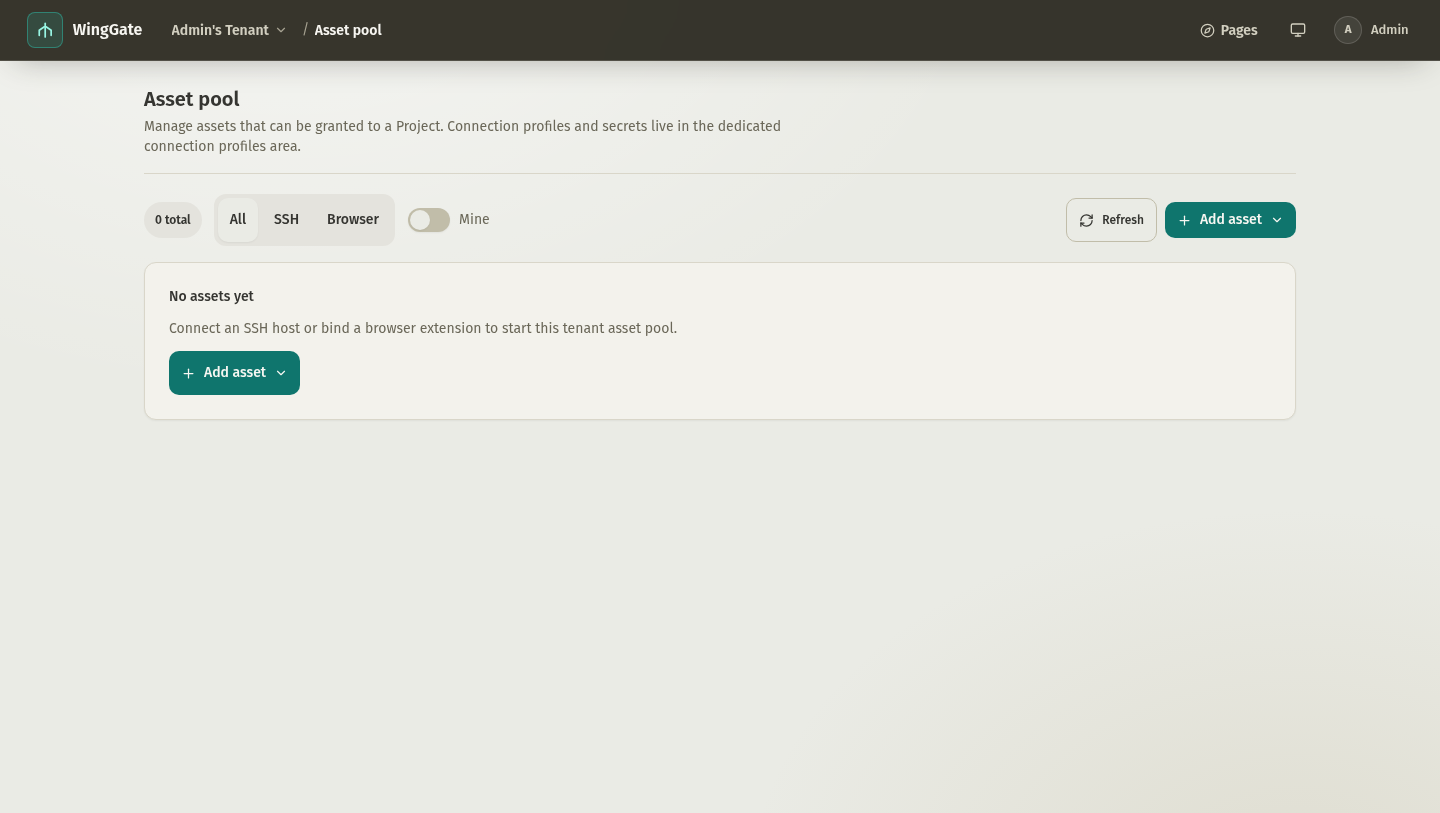1440x813 pixels.
Task: Click plus icon in empty-state Add asset
Action: 188,373
